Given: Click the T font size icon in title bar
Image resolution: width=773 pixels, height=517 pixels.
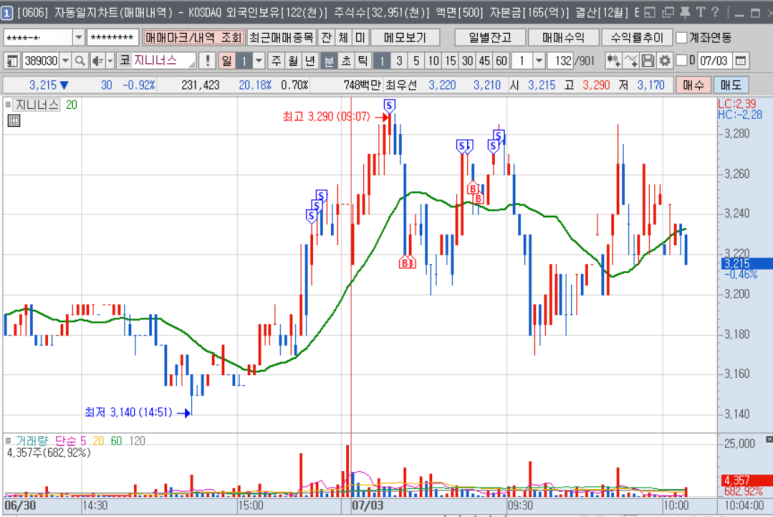Looking at the screenshot, I should pyautogui.click(x=701, y=12).
